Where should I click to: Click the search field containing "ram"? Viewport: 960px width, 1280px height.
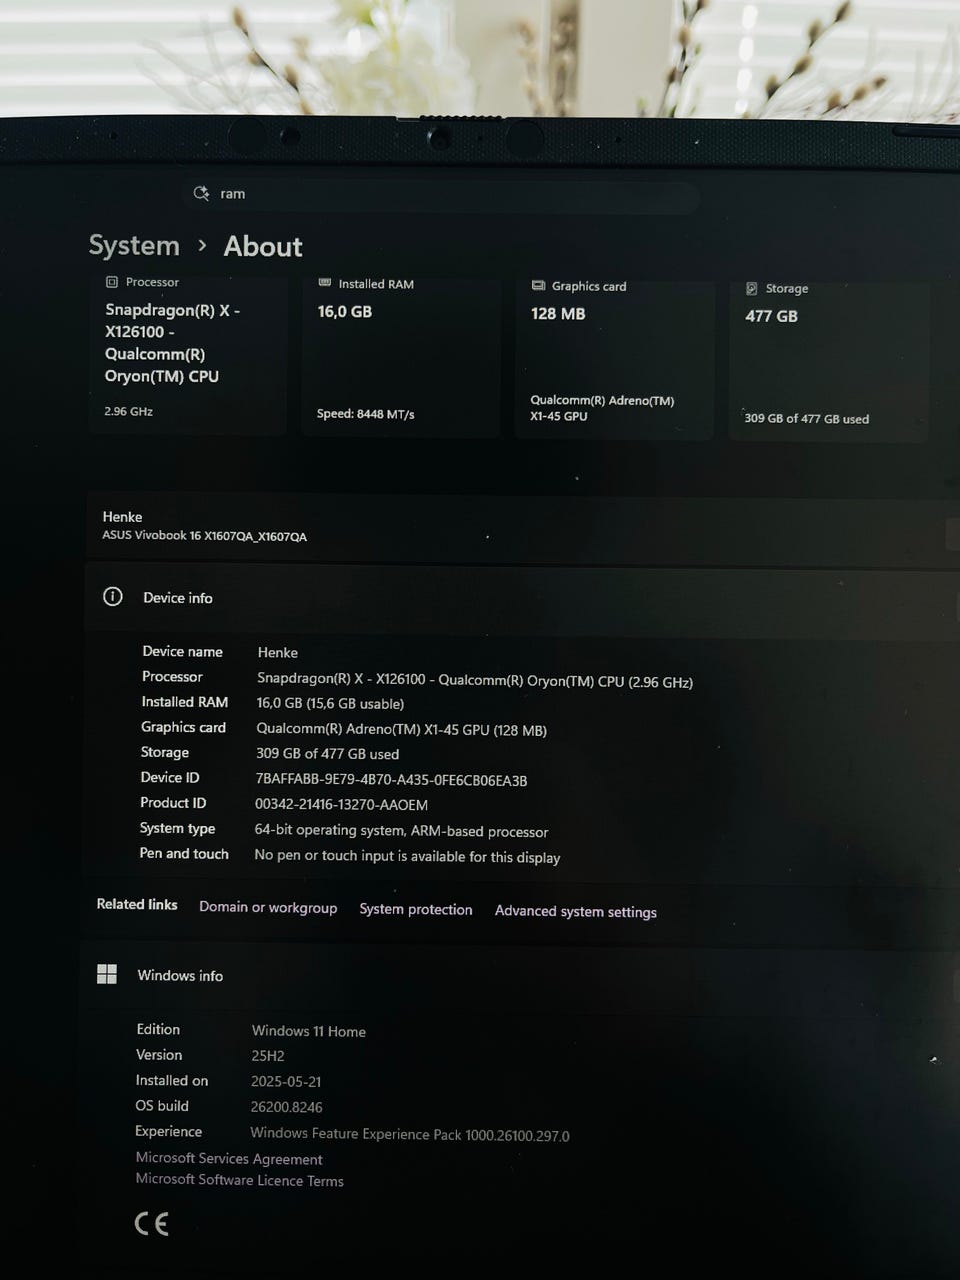click(x=440, y=194)
